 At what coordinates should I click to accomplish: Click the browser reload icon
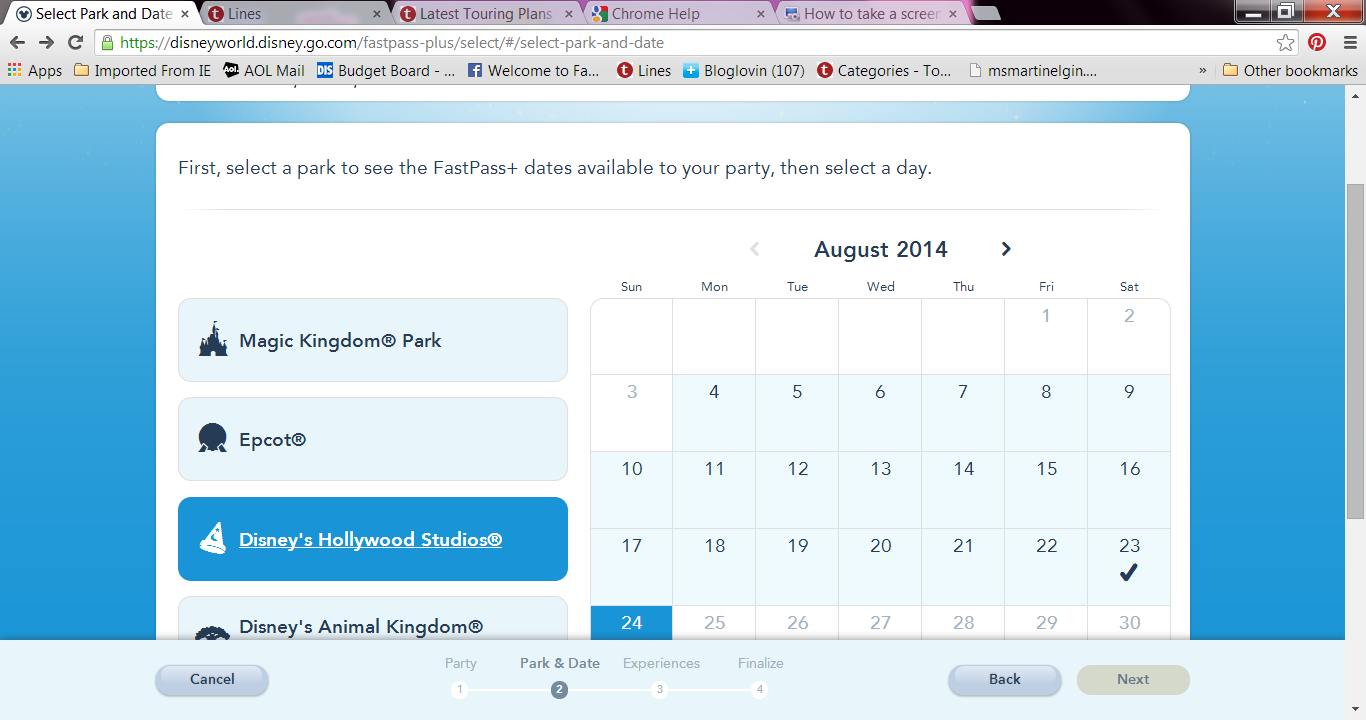(x=75, y=43)
